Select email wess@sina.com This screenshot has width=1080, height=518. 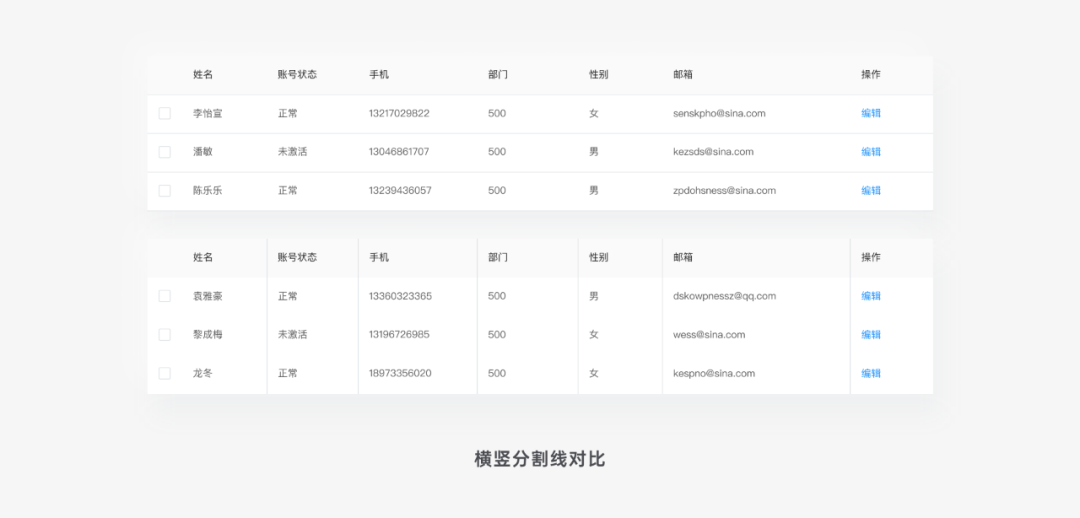pos(709,334)
